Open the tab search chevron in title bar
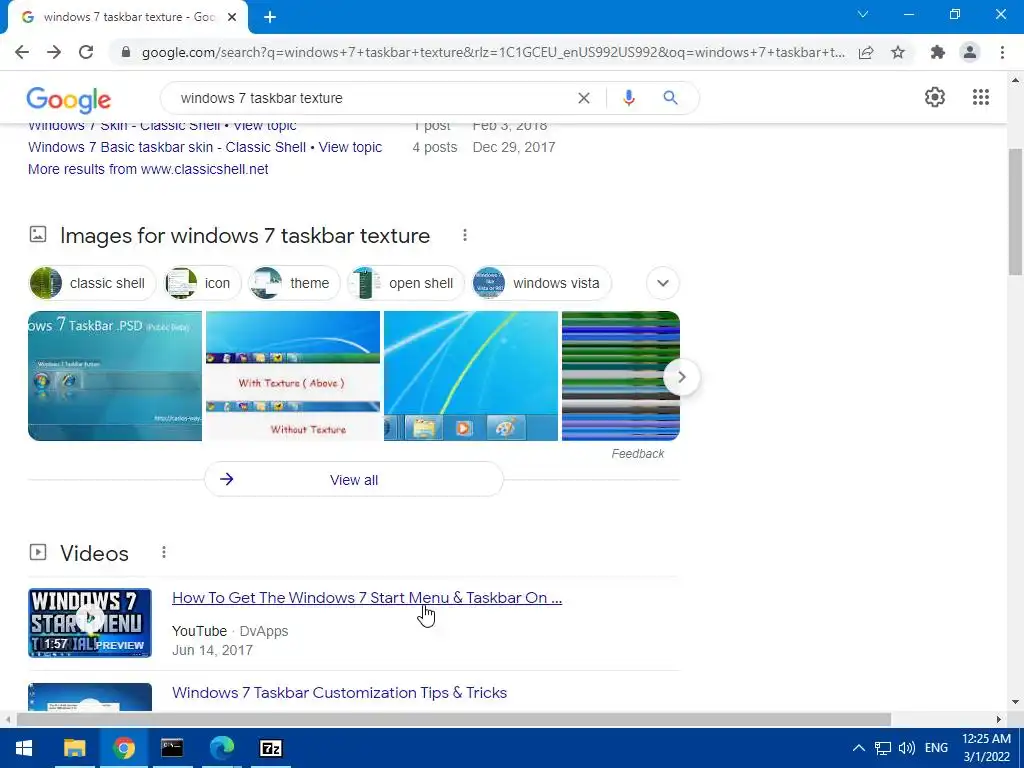1024x768 pixels. coord(863,14)
